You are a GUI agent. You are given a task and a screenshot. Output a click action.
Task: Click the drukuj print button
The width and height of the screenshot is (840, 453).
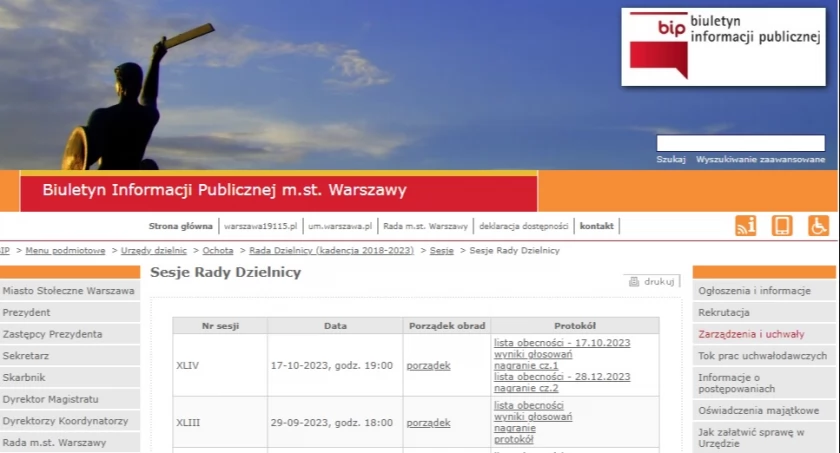(652, 282)
